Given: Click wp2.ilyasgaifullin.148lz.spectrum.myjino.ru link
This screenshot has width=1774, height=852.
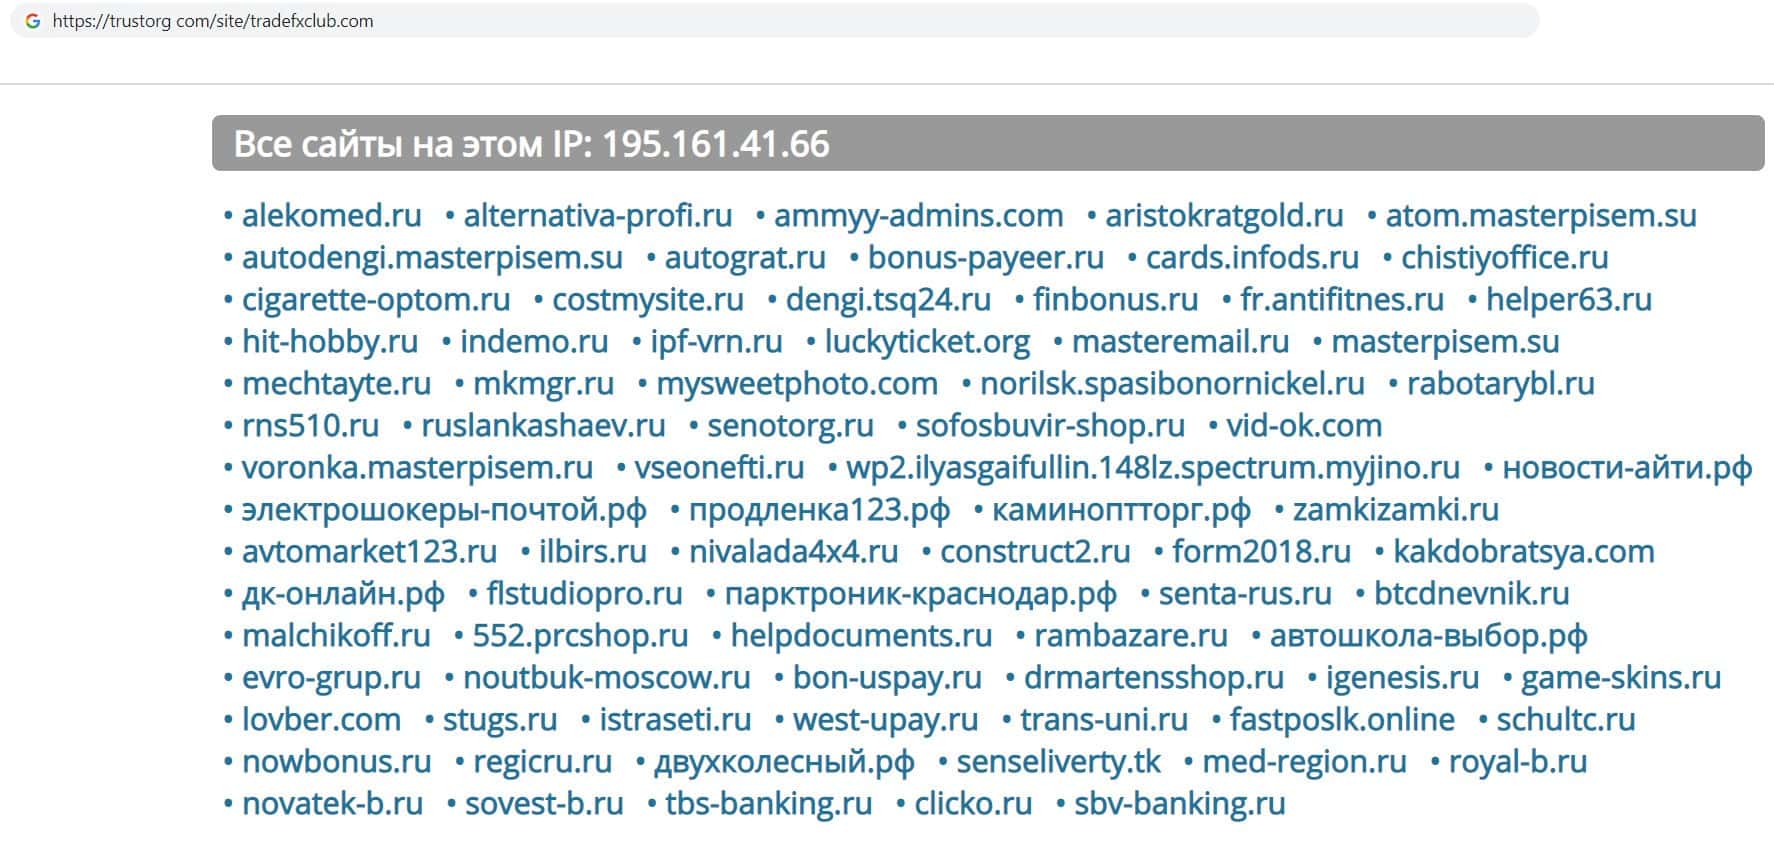Looking at the screenshot, I should [1152, 468].
